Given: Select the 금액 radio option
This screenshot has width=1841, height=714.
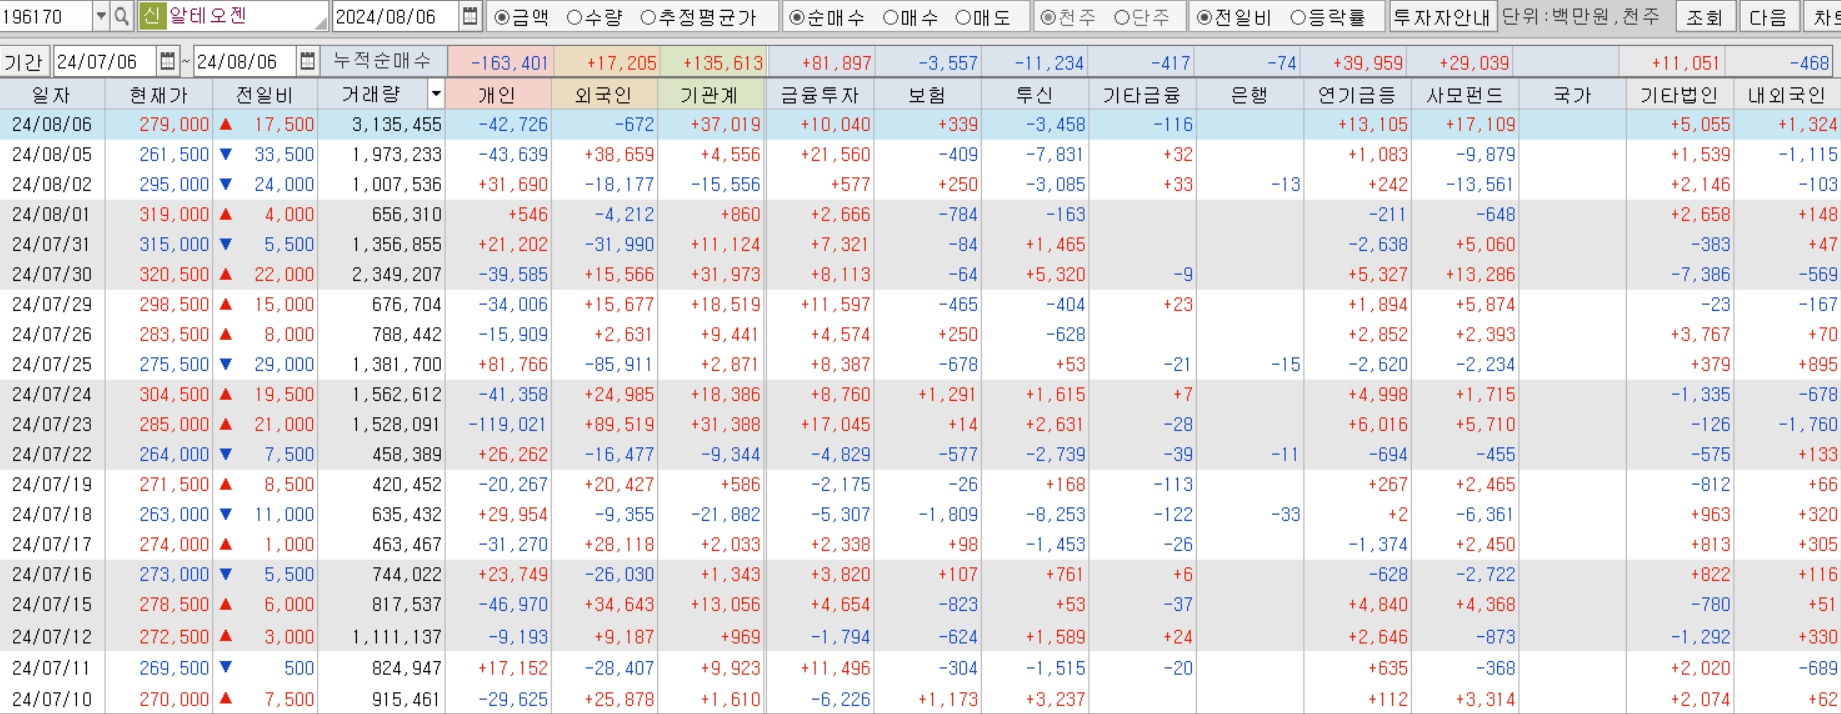Looking at the screenshot, I should [x=522, y=17].
